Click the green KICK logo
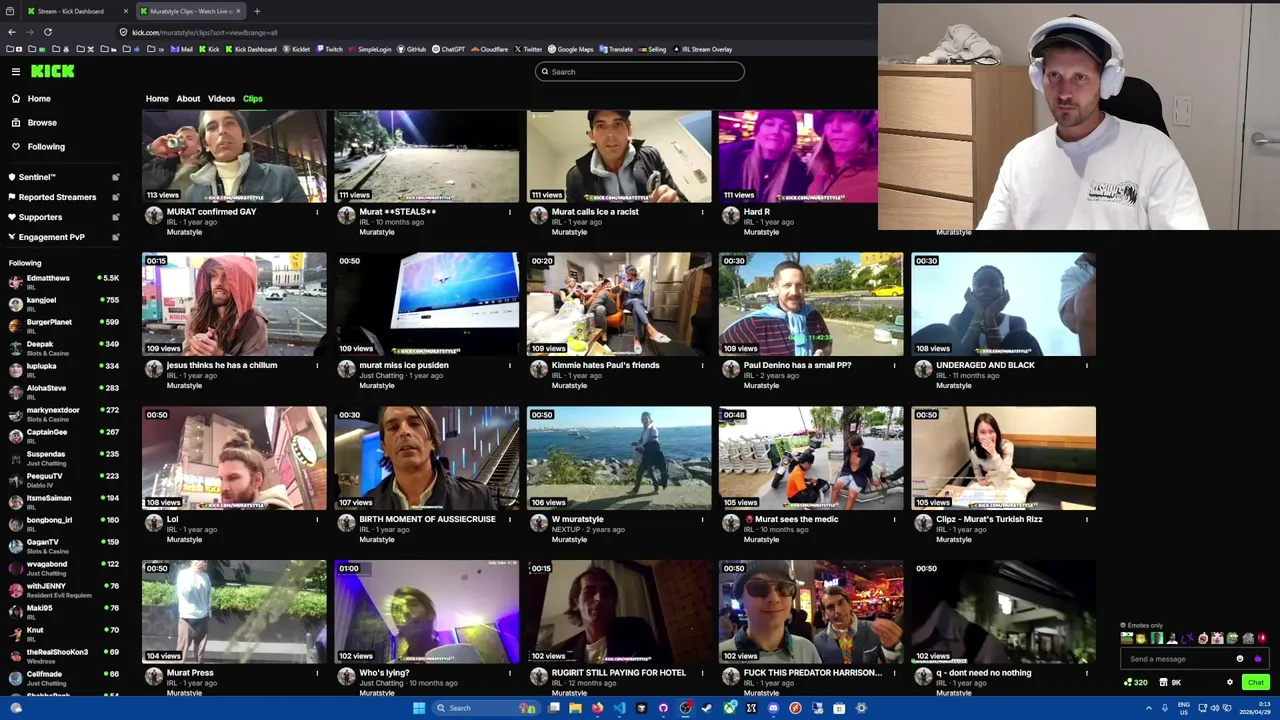This screenshot has height=720, width=1280. [52, 71]
